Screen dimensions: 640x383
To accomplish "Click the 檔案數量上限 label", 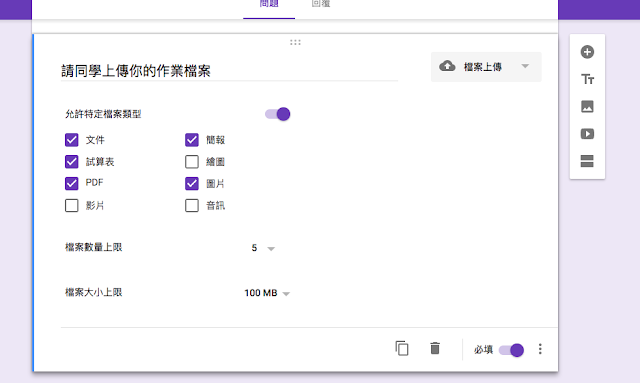I will [x=93, y=247].
